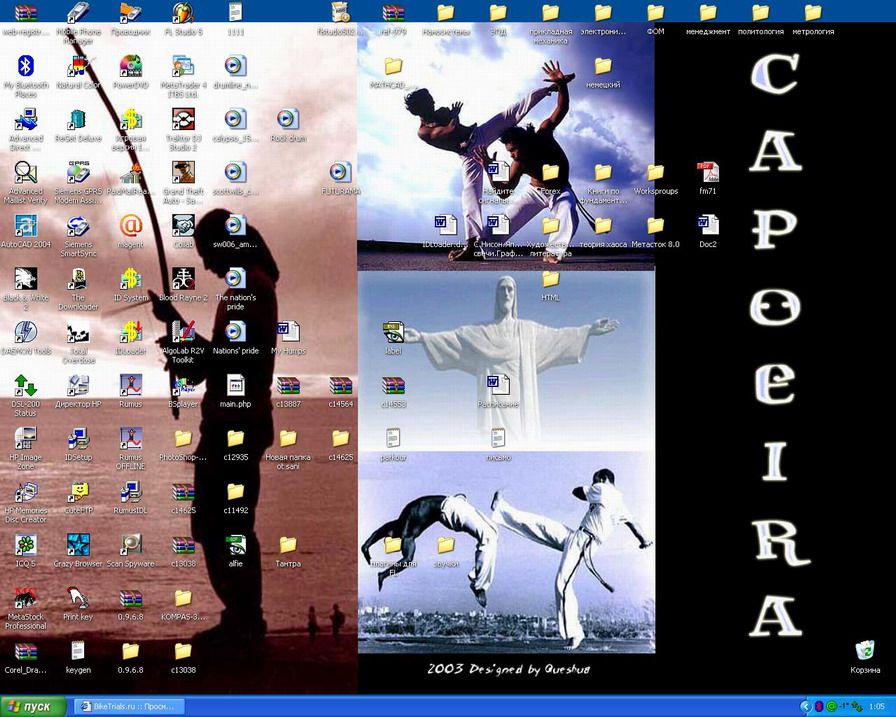Open Traktor DJ Studio 2 icon
896x717 pixels.
183,121
